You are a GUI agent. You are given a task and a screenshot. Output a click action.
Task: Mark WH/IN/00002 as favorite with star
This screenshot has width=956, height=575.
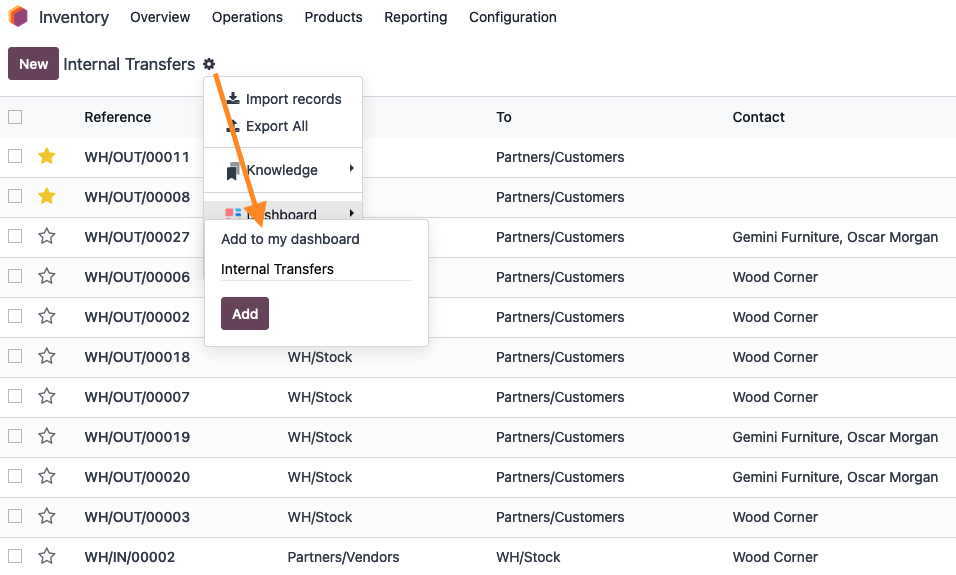click(x=47, y=557)
